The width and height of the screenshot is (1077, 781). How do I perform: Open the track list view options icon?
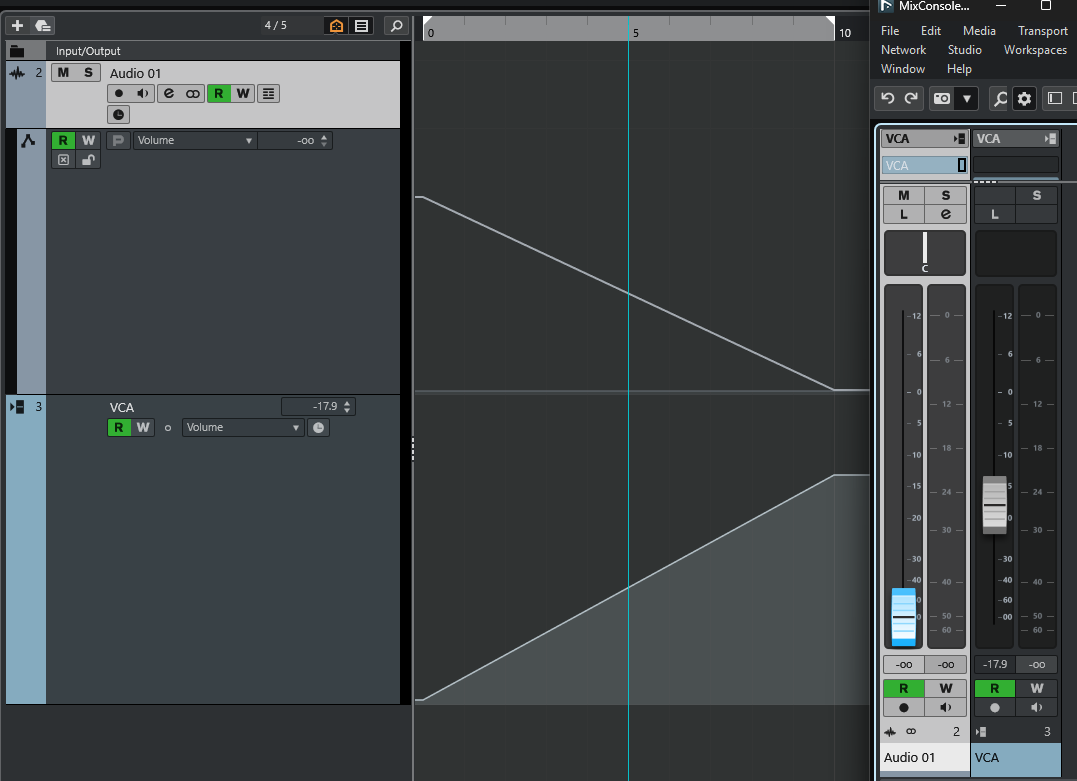click(361, 25)
